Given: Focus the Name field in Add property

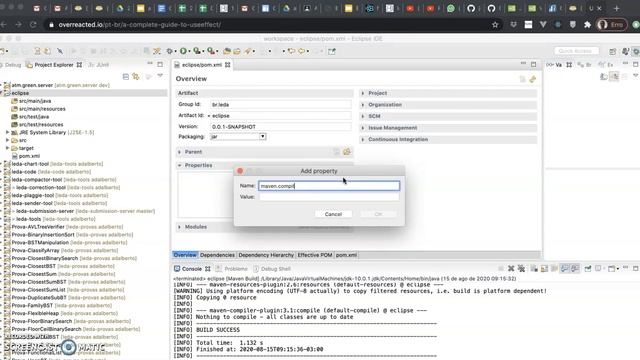Looking at the screenshot, I should pos(329,186).
